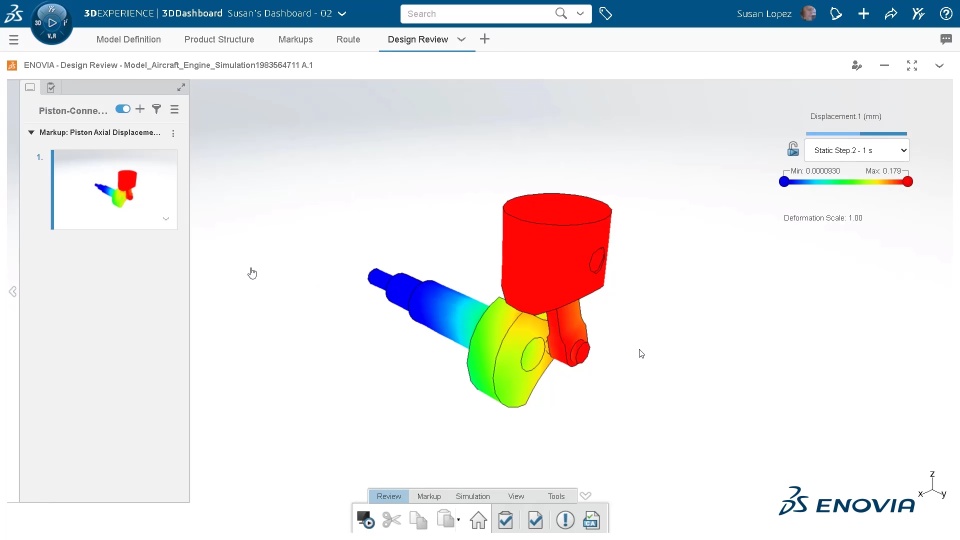Screen dimensions: 960x540
Task: Open the Static Step 2 - 1 s dropdown
Action: (857, 150)
